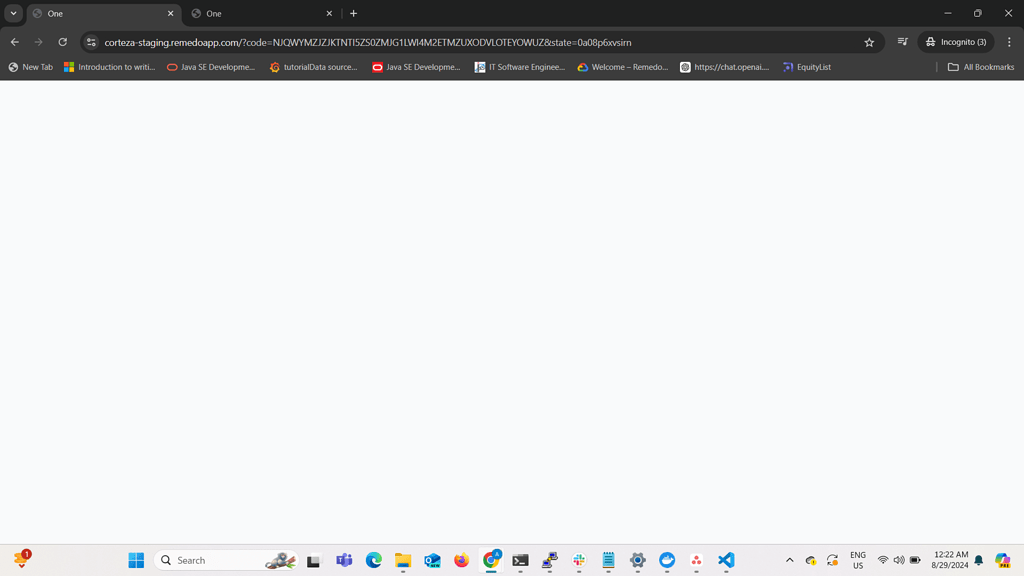
Task: Open Copilot preview icon in taskbar
Action: pos(1002,560)
